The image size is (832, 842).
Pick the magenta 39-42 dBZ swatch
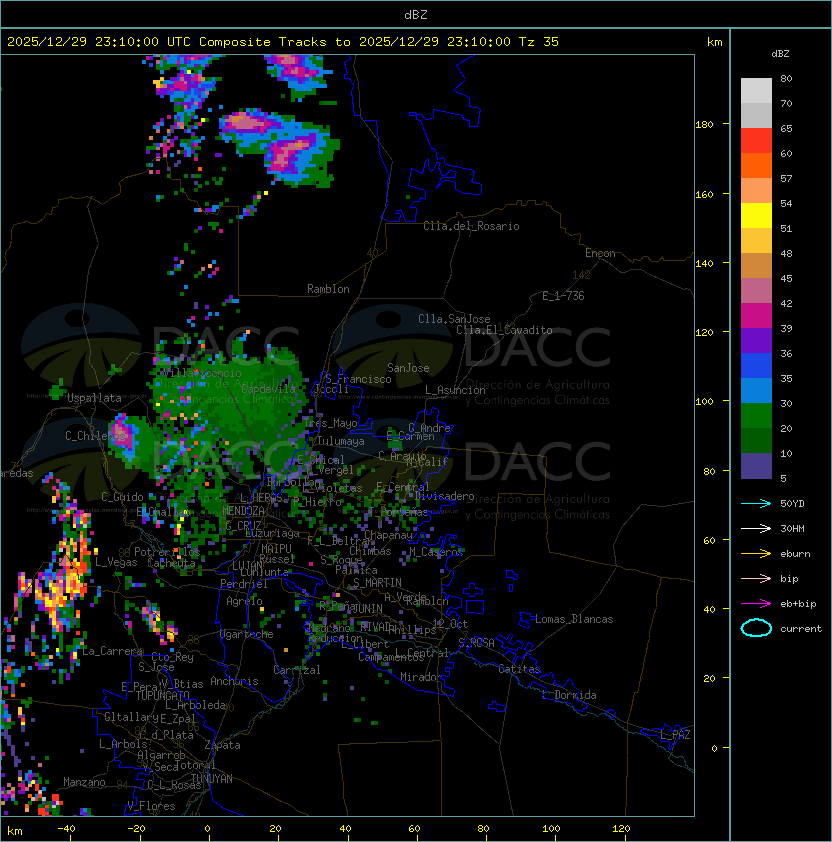[x=756, y=316]
